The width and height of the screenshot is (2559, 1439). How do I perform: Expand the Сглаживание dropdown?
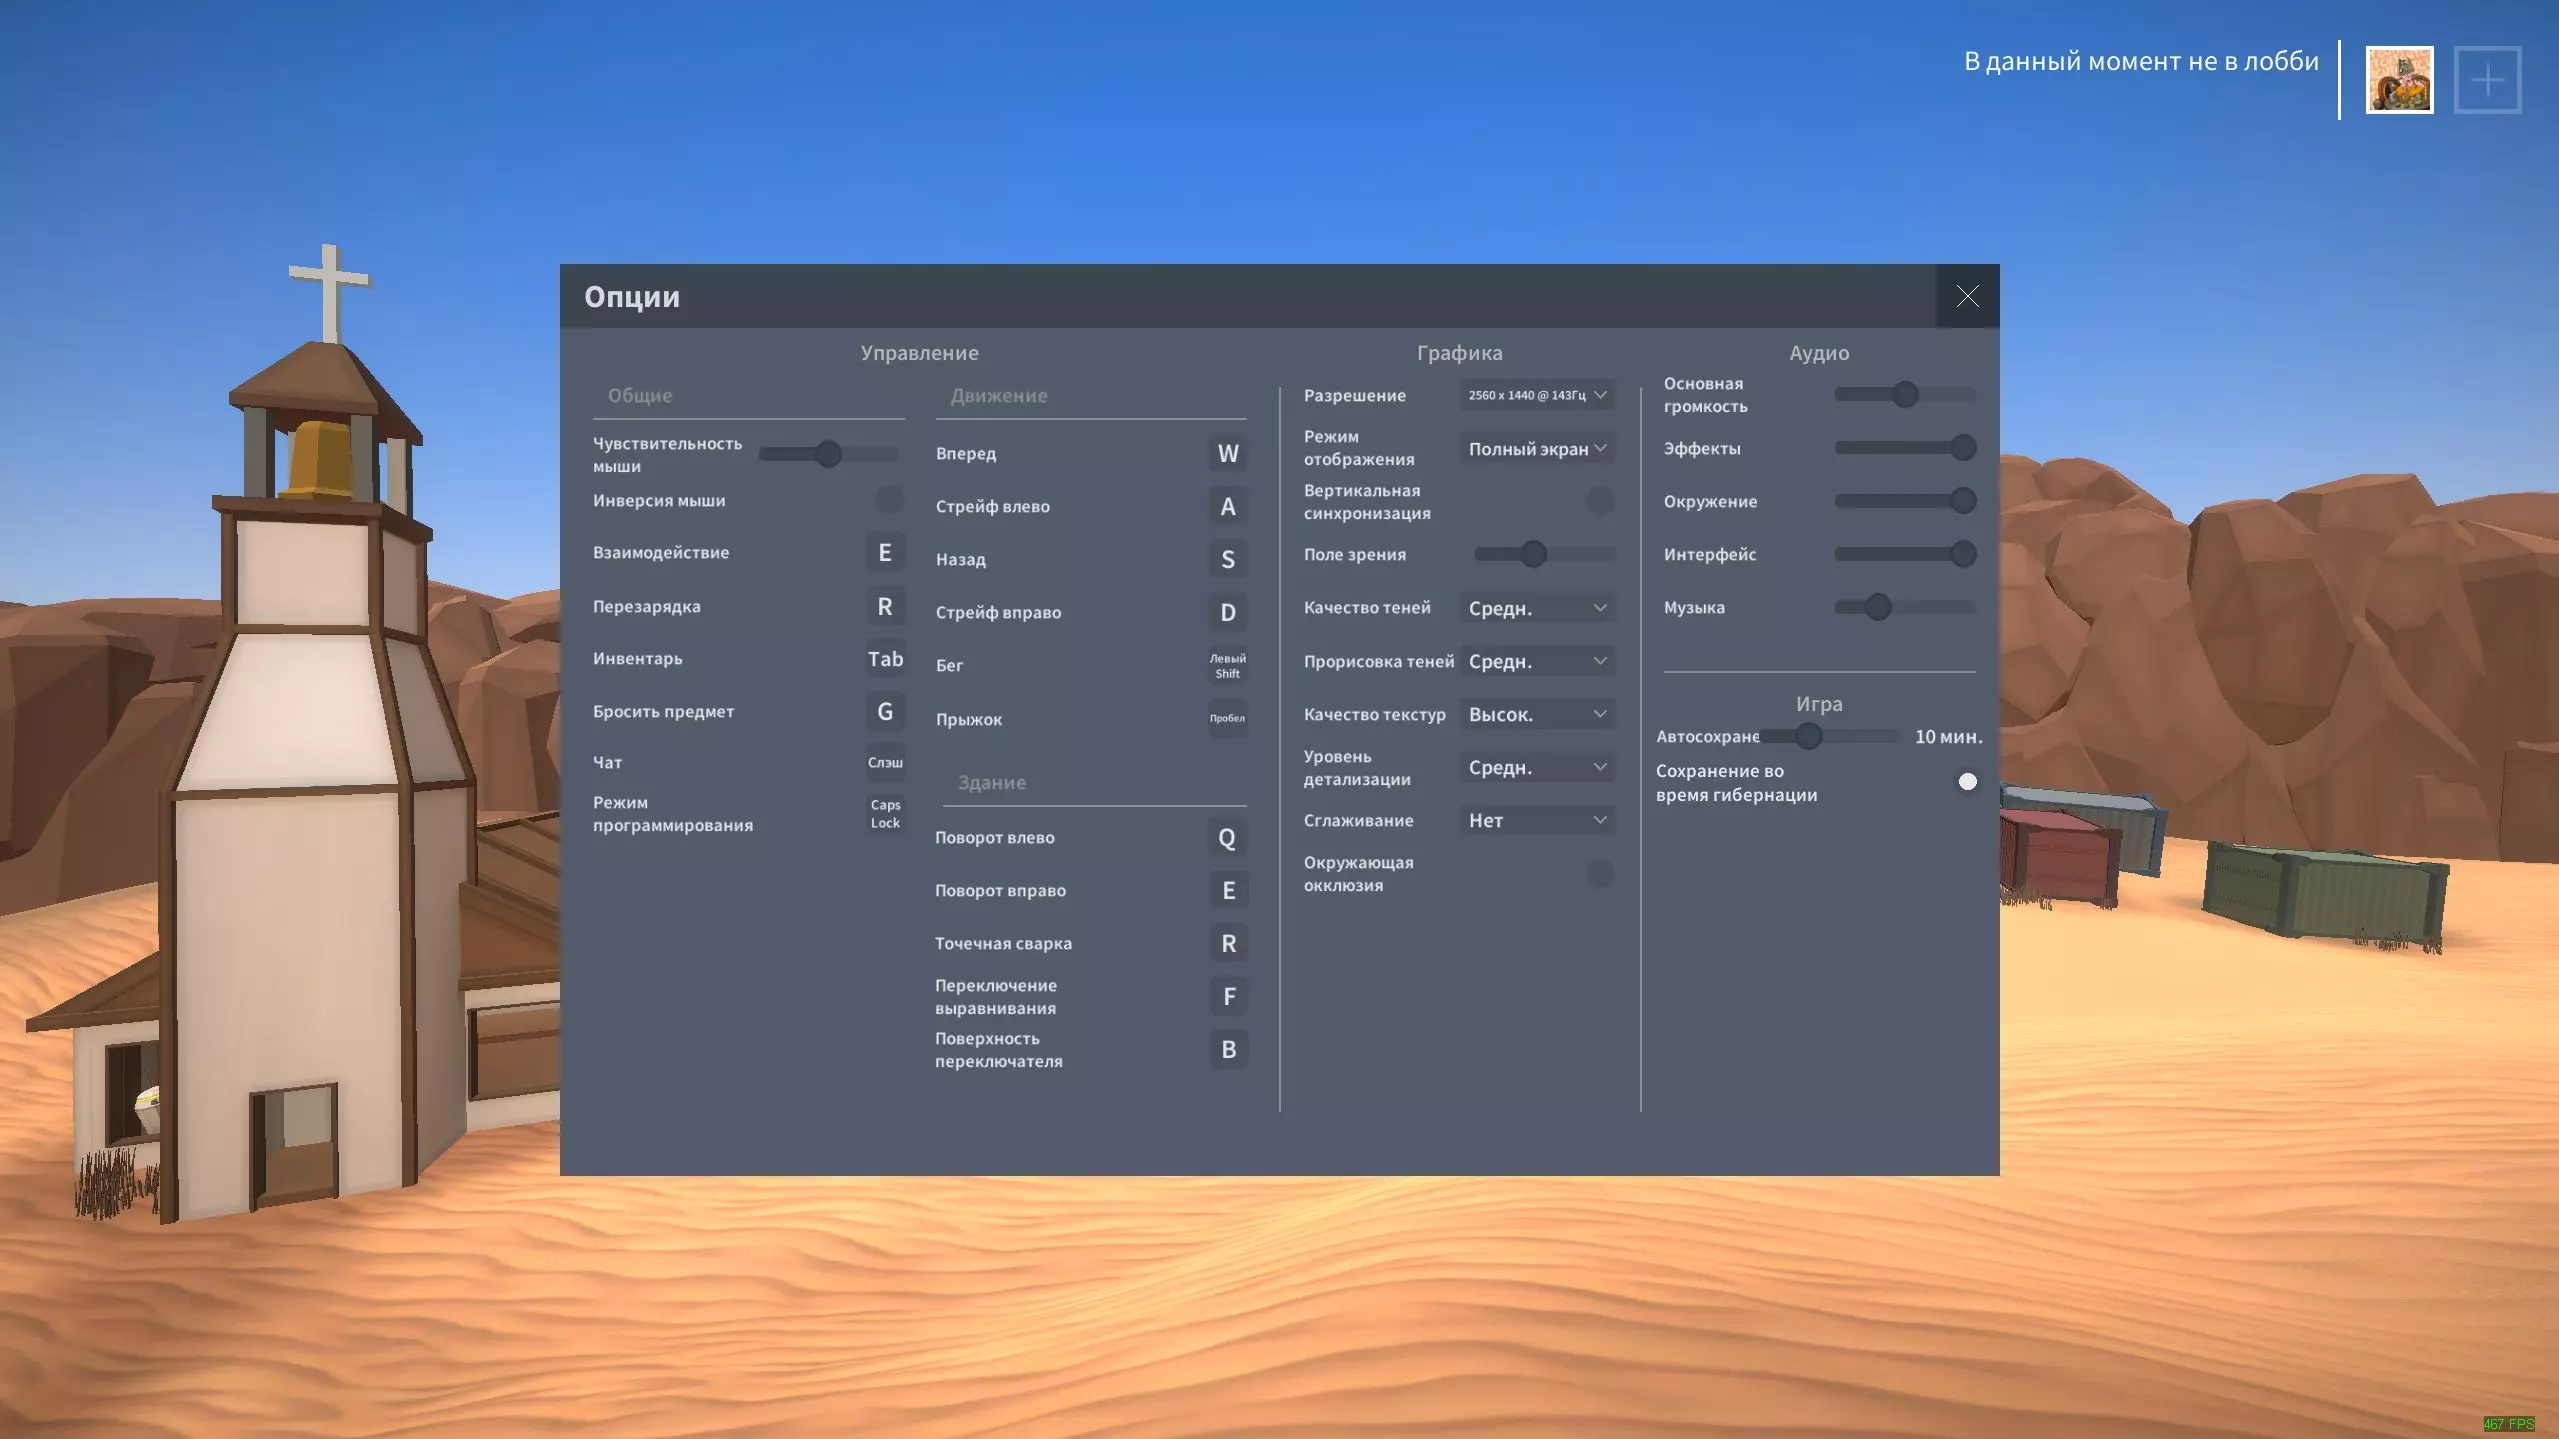1537,820
